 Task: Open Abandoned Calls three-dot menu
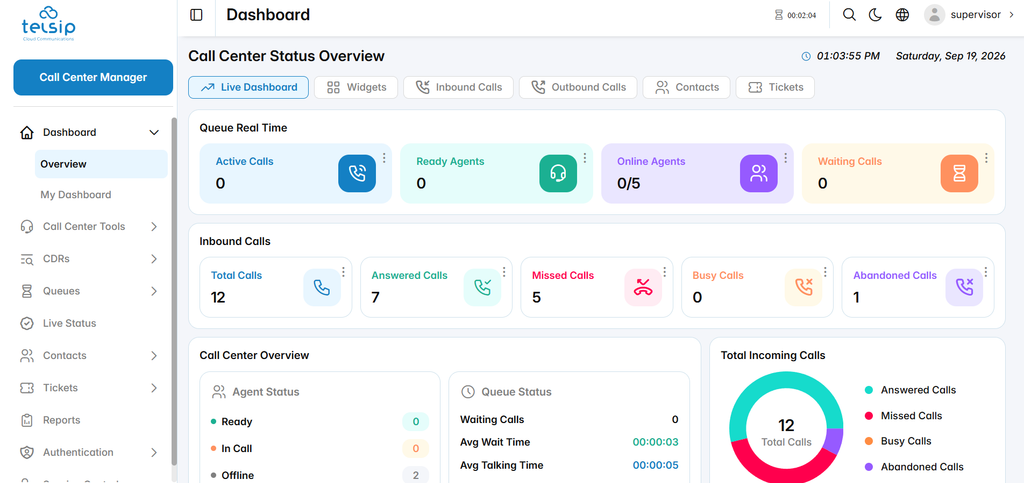(x=985, y=272)
